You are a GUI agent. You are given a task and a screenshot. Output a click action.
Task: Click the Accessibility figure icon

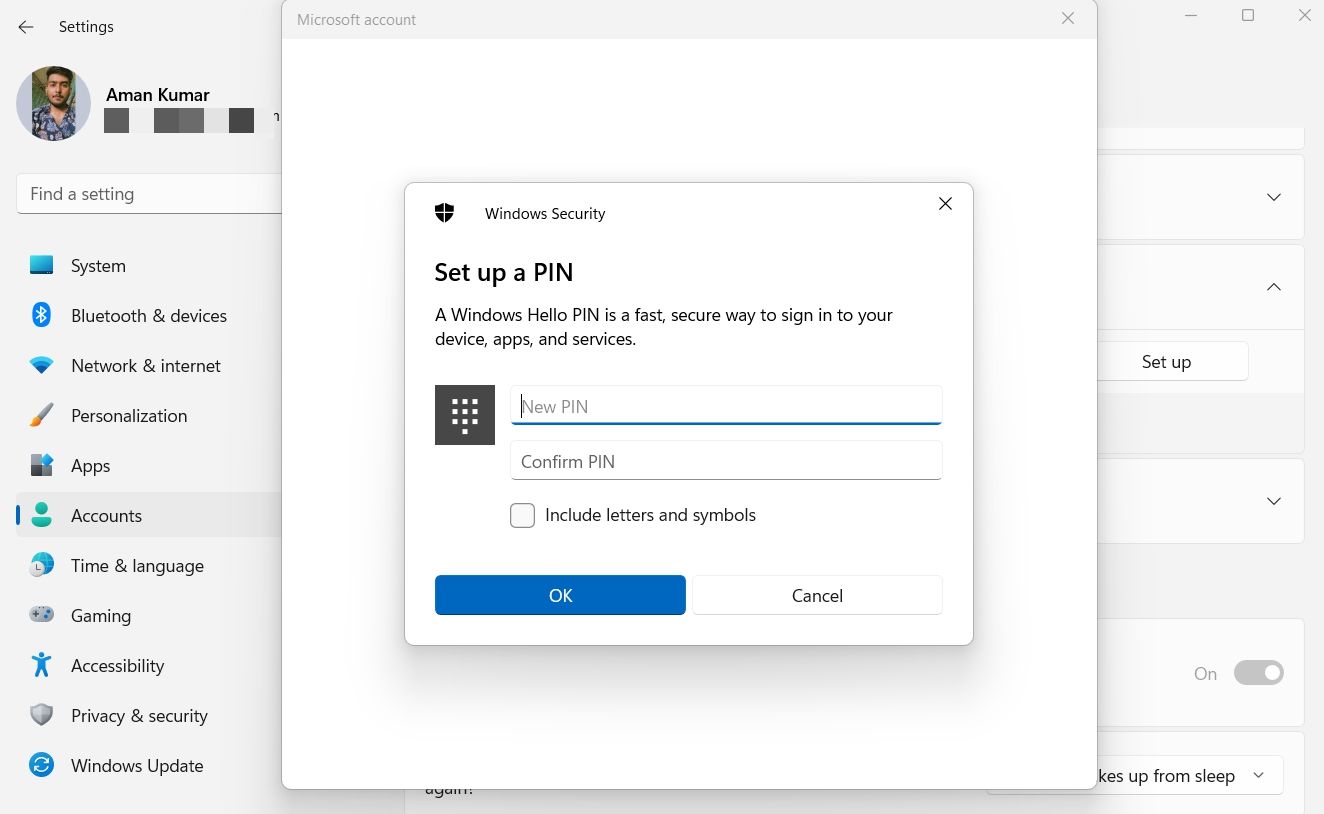41,665
